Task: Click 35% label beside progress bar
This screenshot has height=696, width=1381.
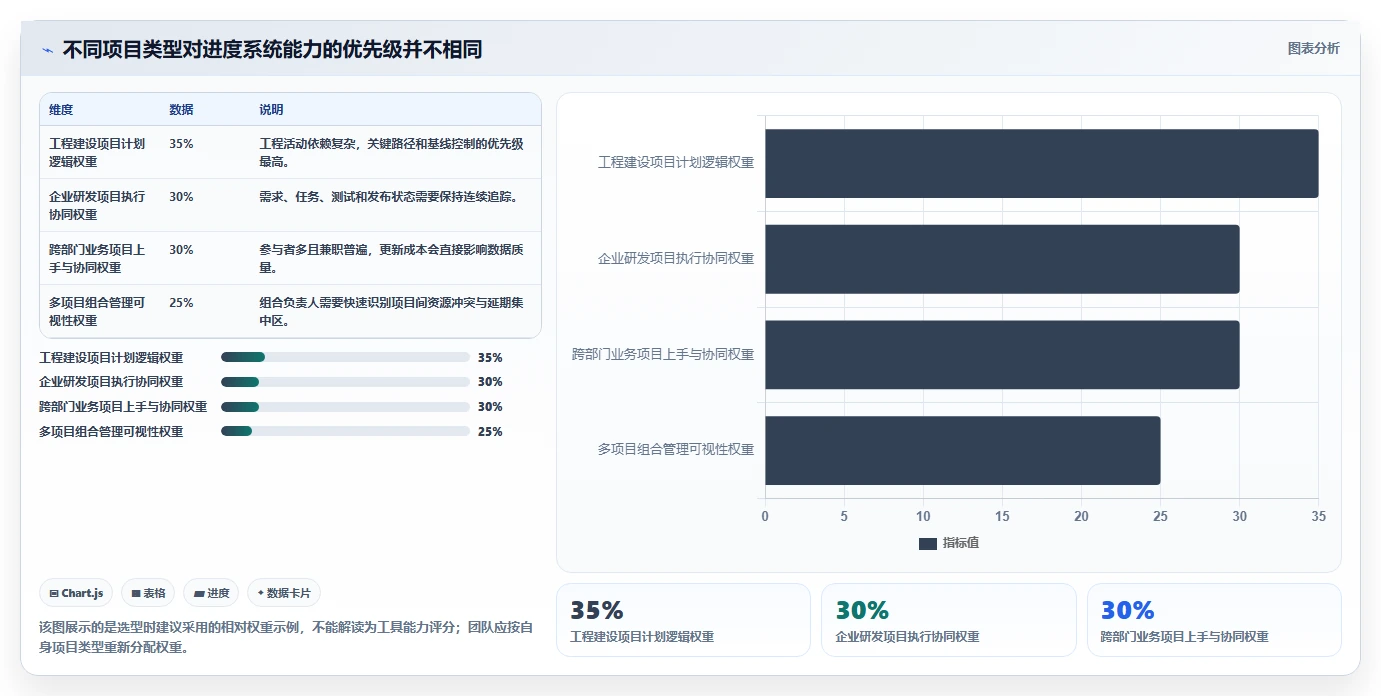Action: [490, 357]
